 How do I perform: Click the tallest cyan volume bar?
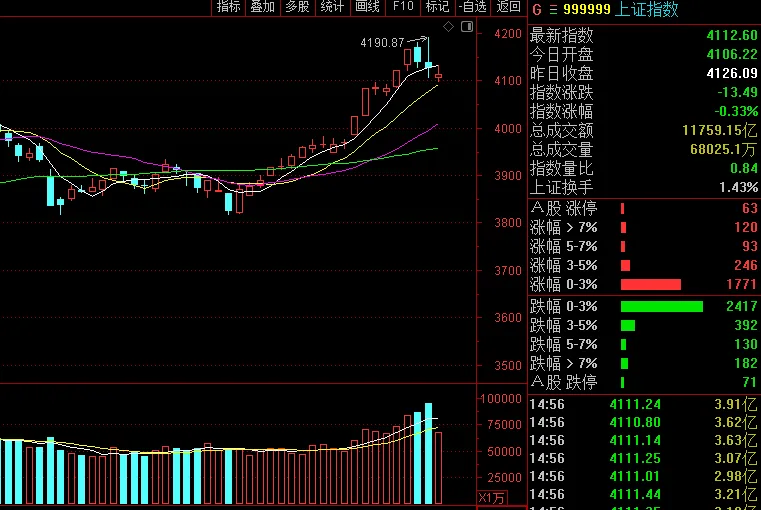tap(429, 453)
